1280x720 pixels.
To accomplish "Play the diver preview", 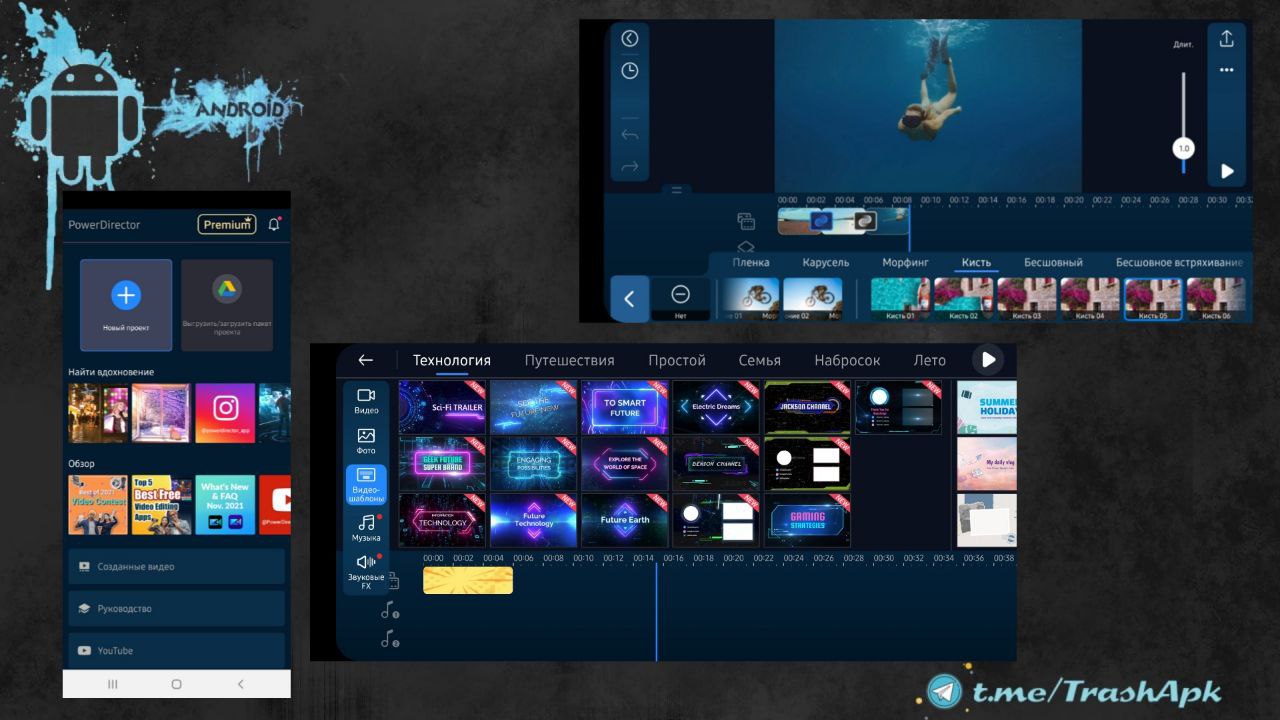I will 1227,171.
